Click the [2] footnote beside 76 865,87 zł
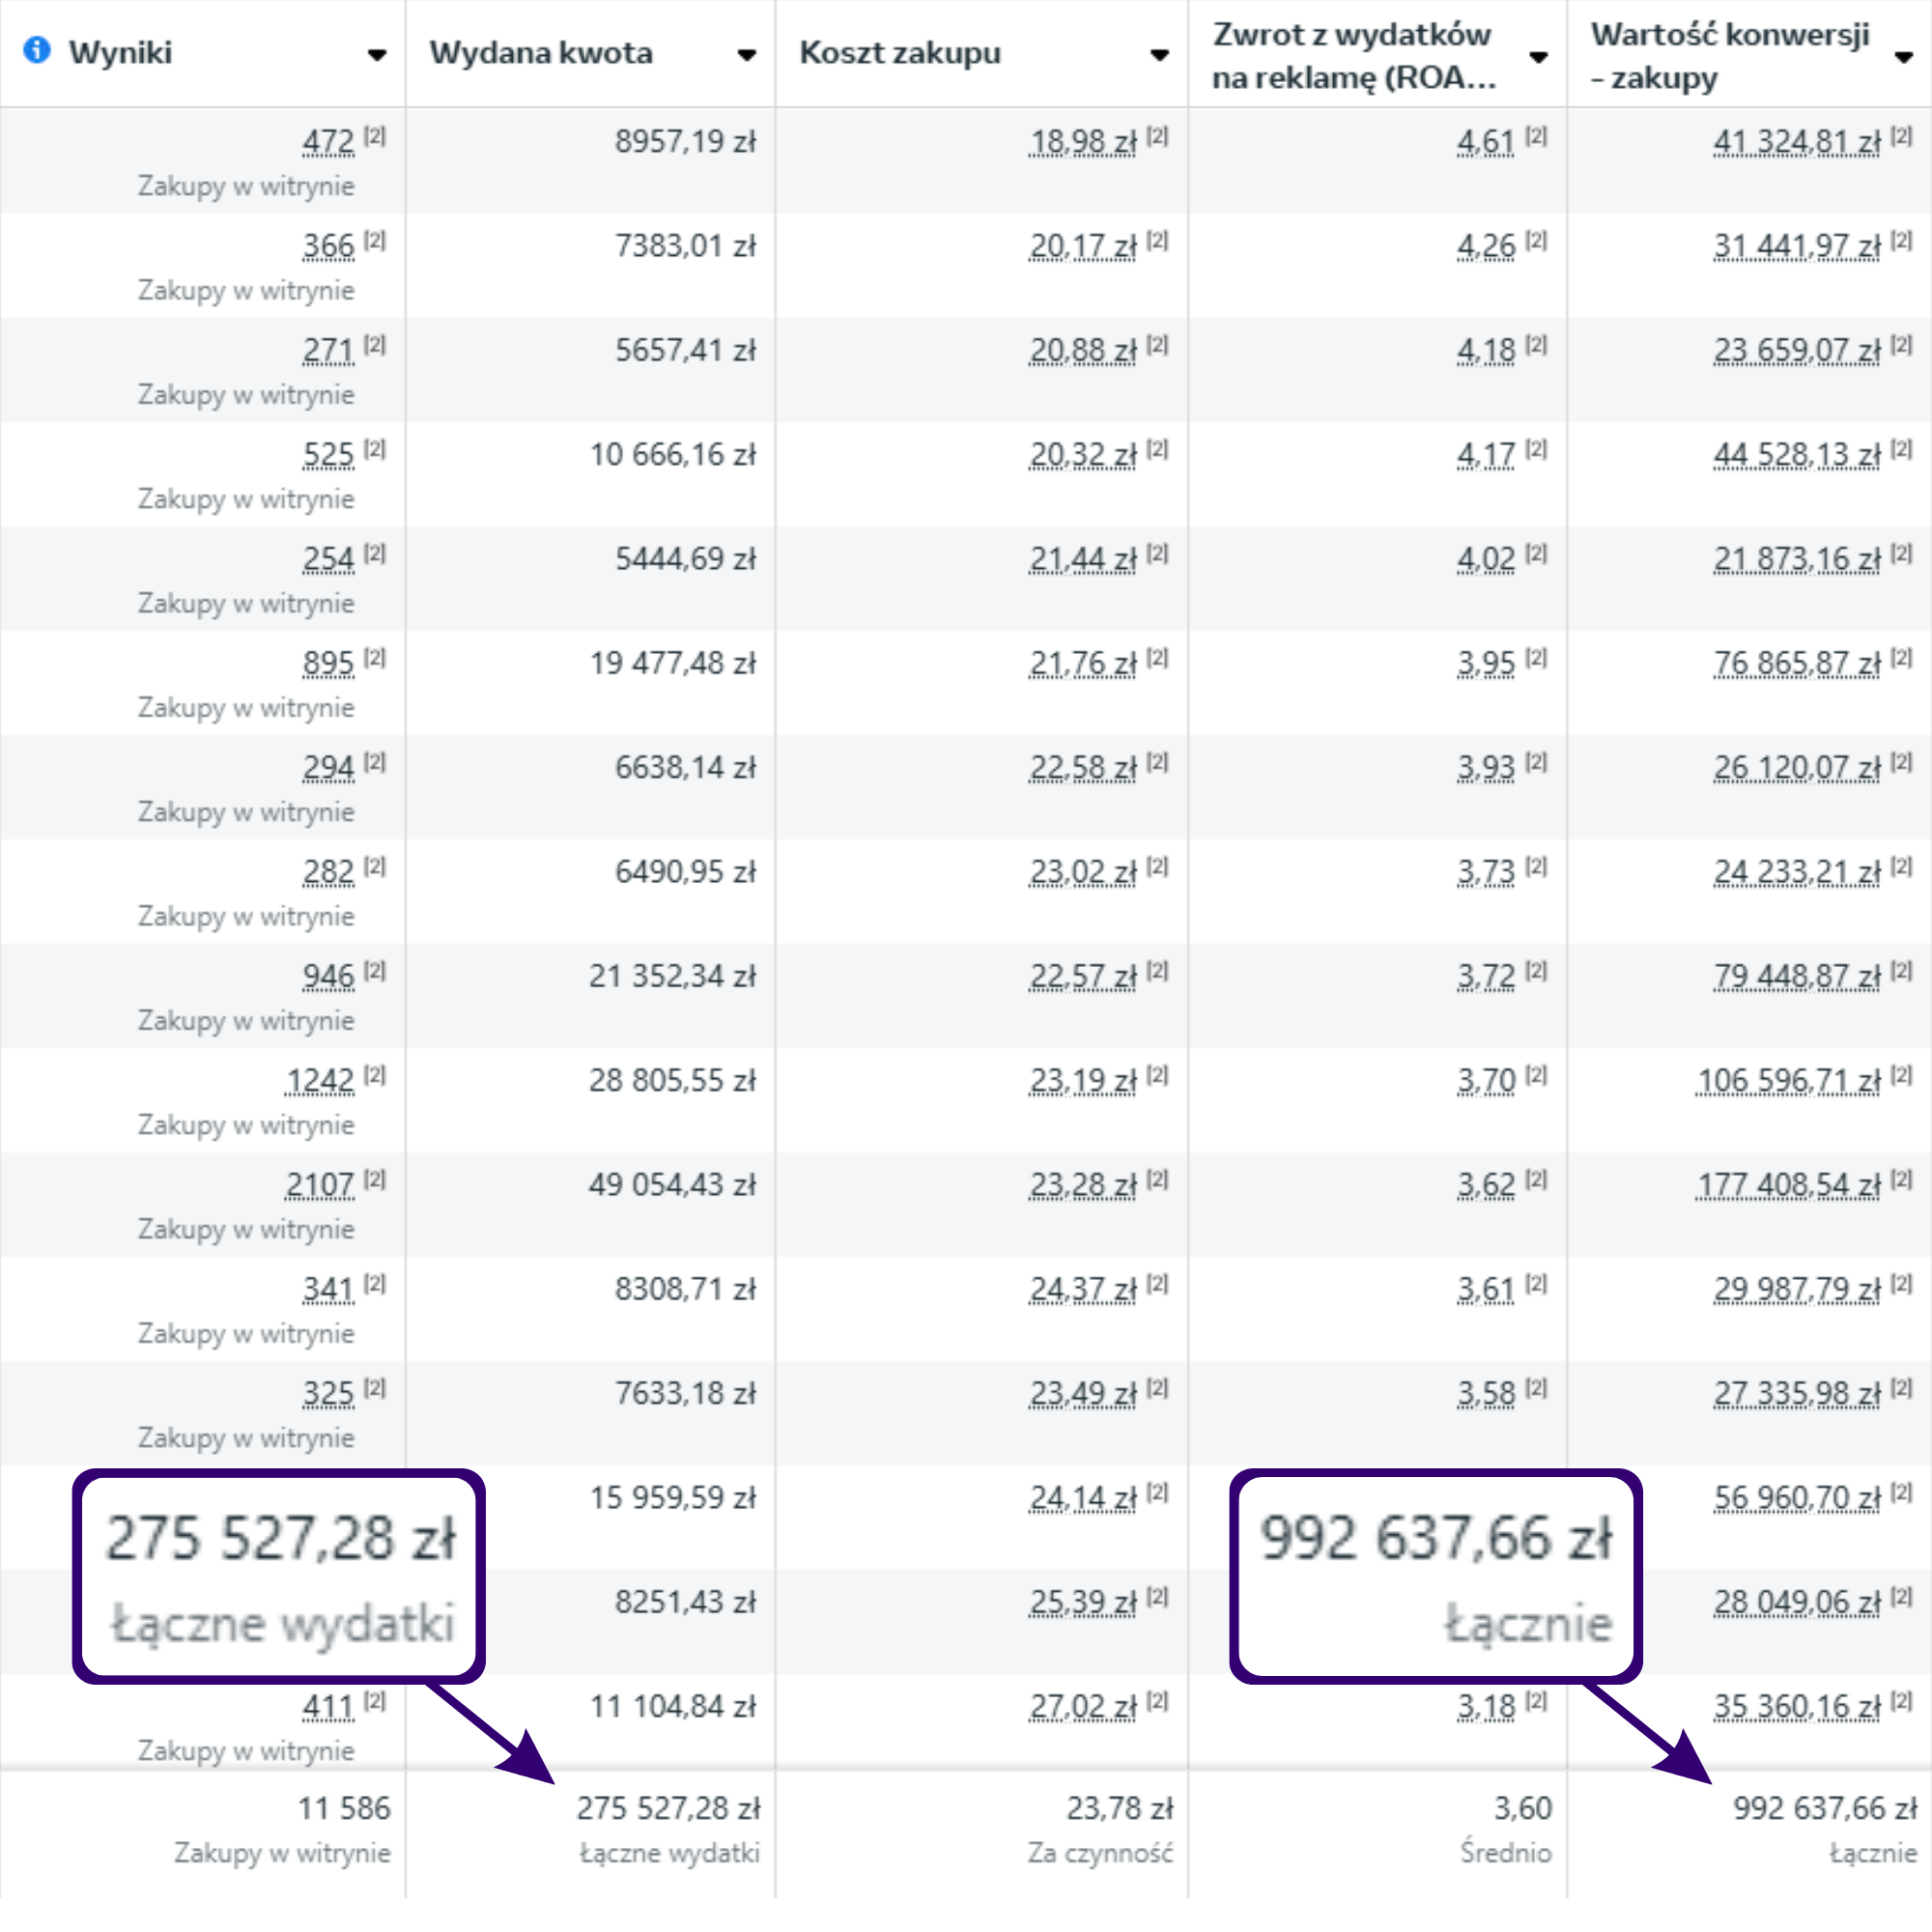This screenshot has height=1932, width=1932. [1901, 657]
